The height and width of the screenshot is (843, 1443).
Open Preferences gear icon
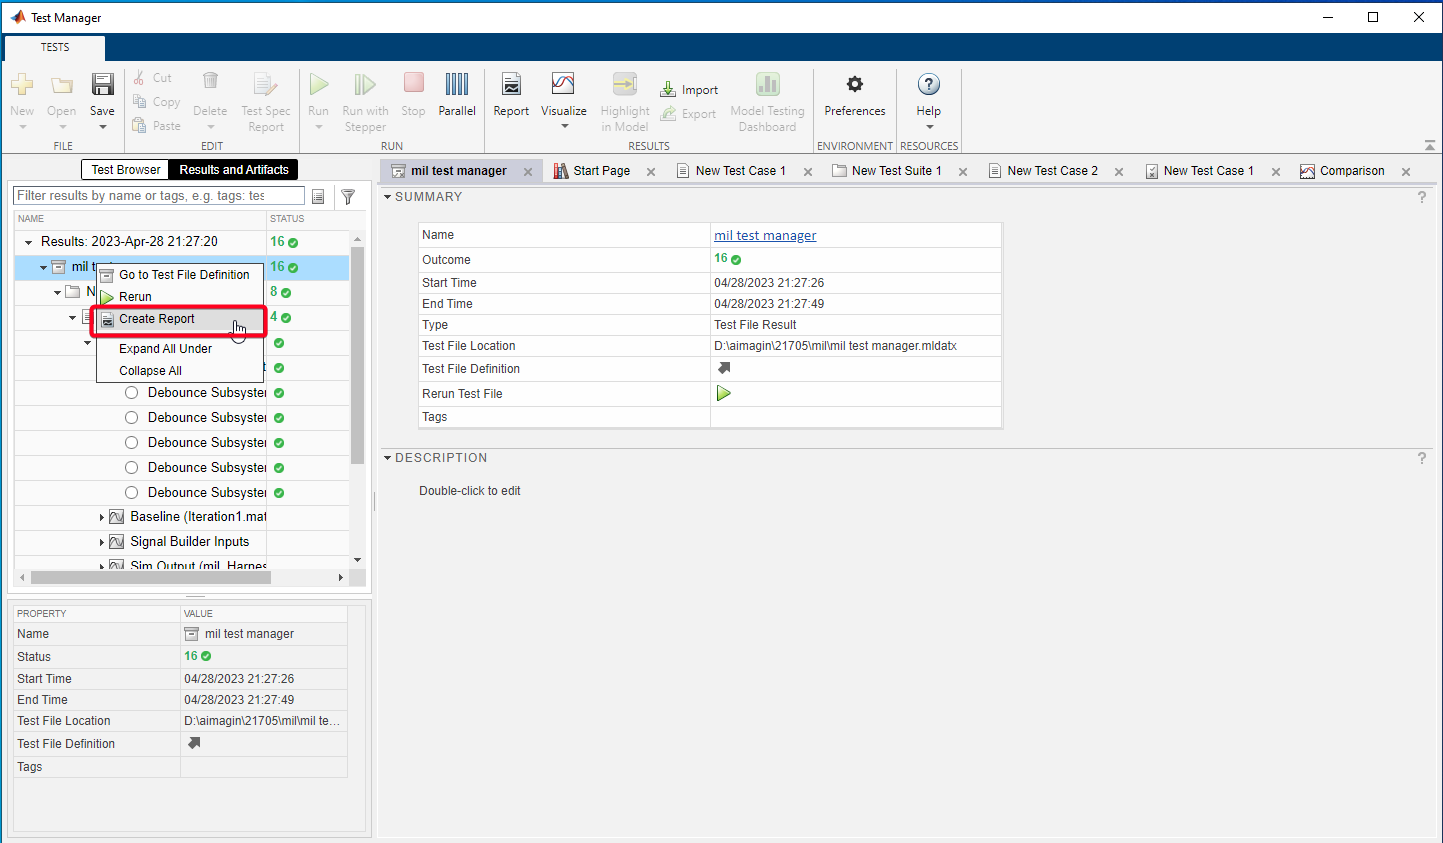coord(855,84)
